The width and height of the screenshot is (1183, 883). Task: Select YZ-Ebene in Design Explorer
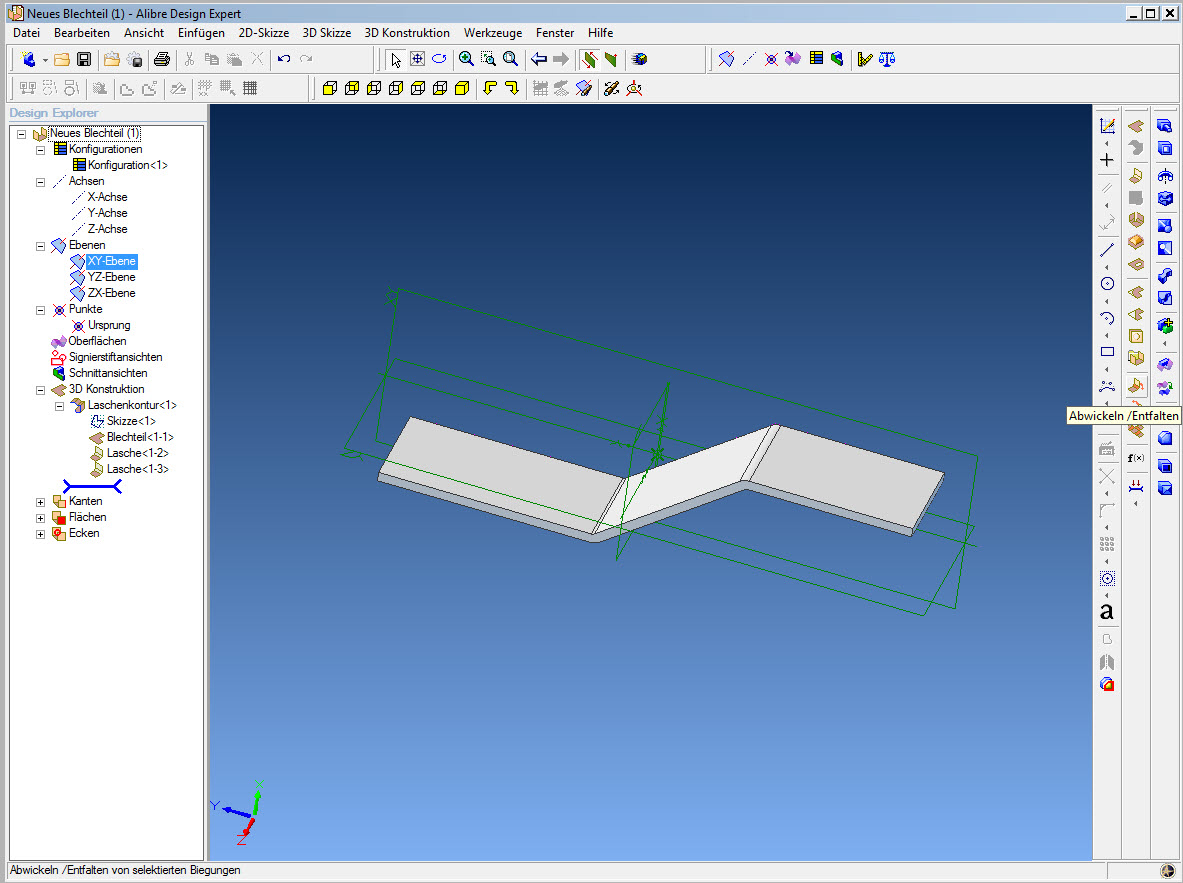click(111, 277)
